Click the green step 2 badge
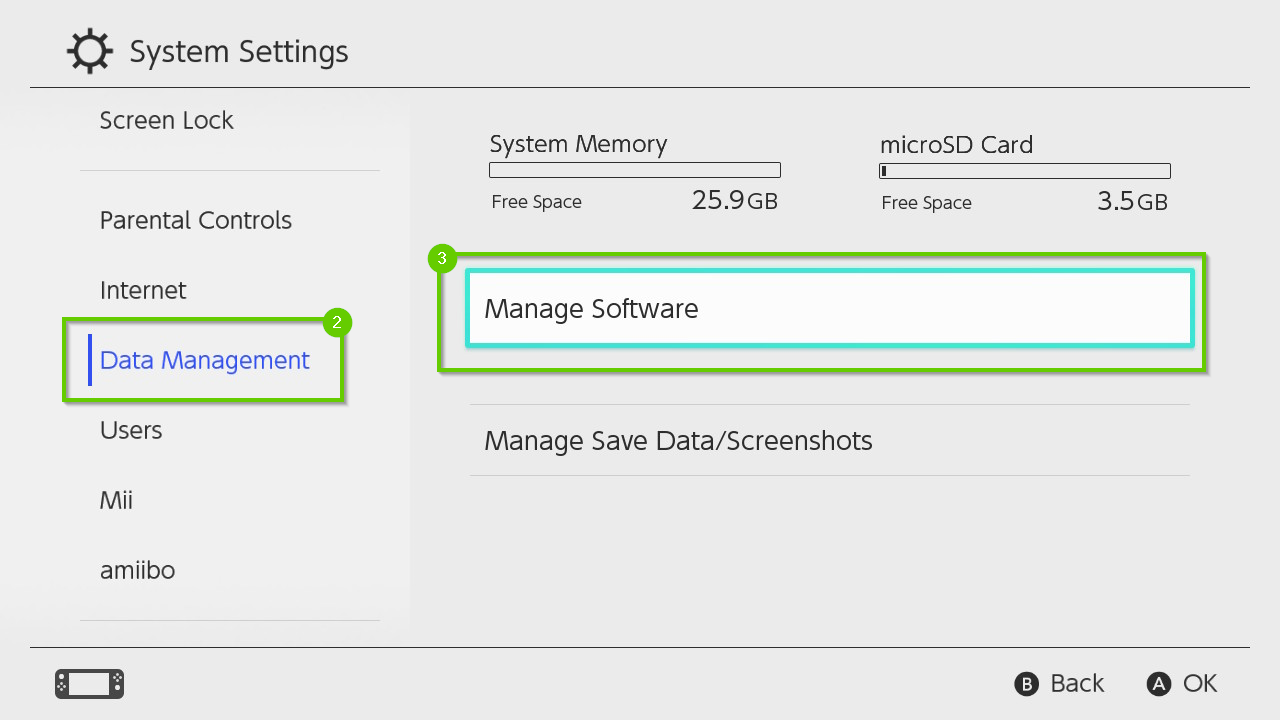The height and width of the screenshot is (720, 1280). tap(337, 322)
